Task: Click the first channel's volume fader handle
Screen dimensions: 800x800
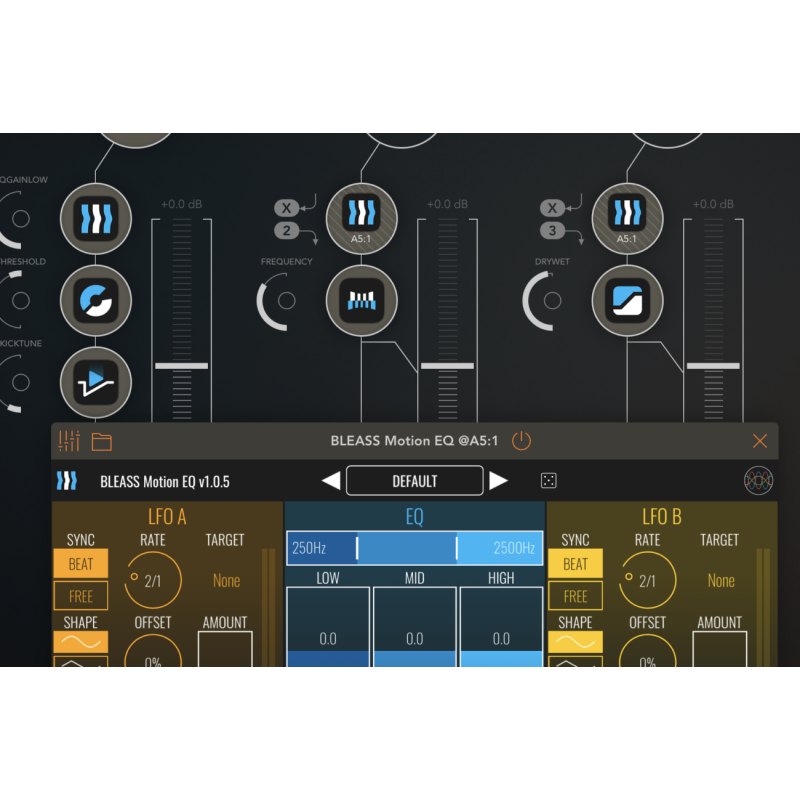Action: 182,366
